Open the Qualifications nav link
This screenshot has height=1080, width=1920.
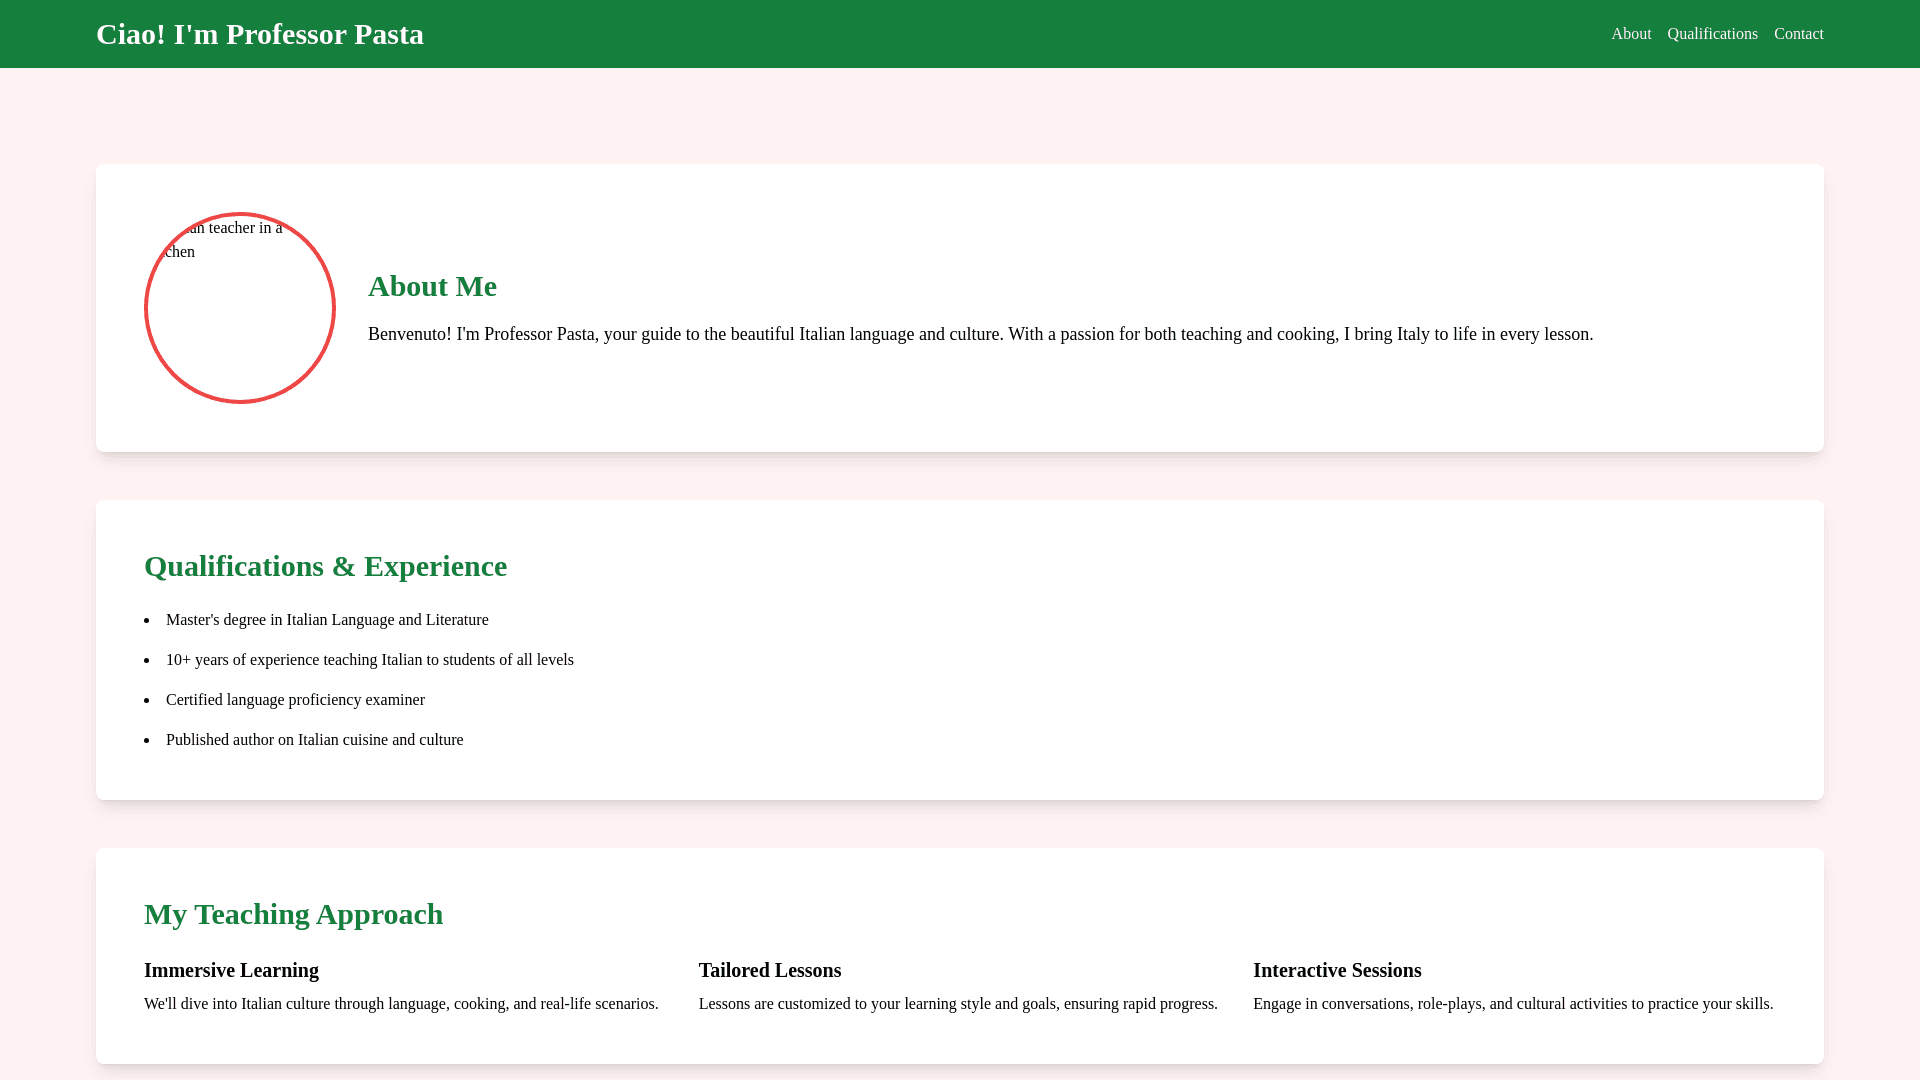[1712, 34]
